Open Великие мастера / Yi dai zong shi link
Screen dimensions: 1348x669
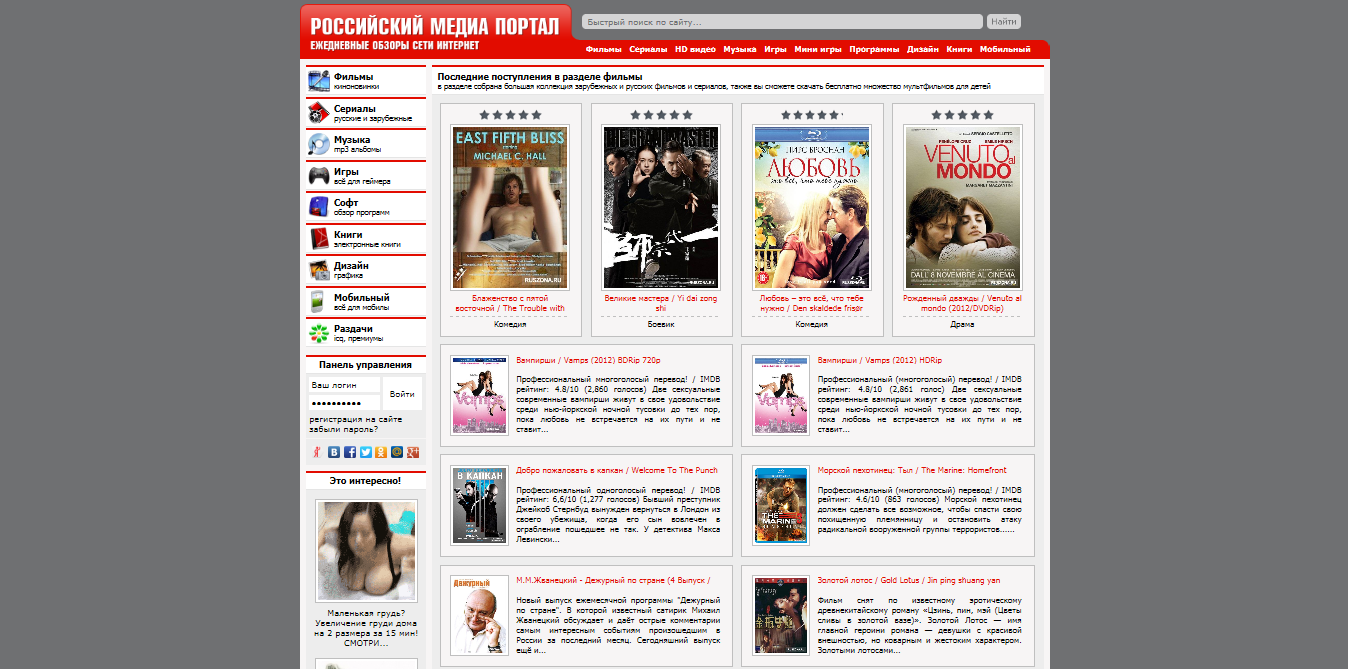coord(661,303)
